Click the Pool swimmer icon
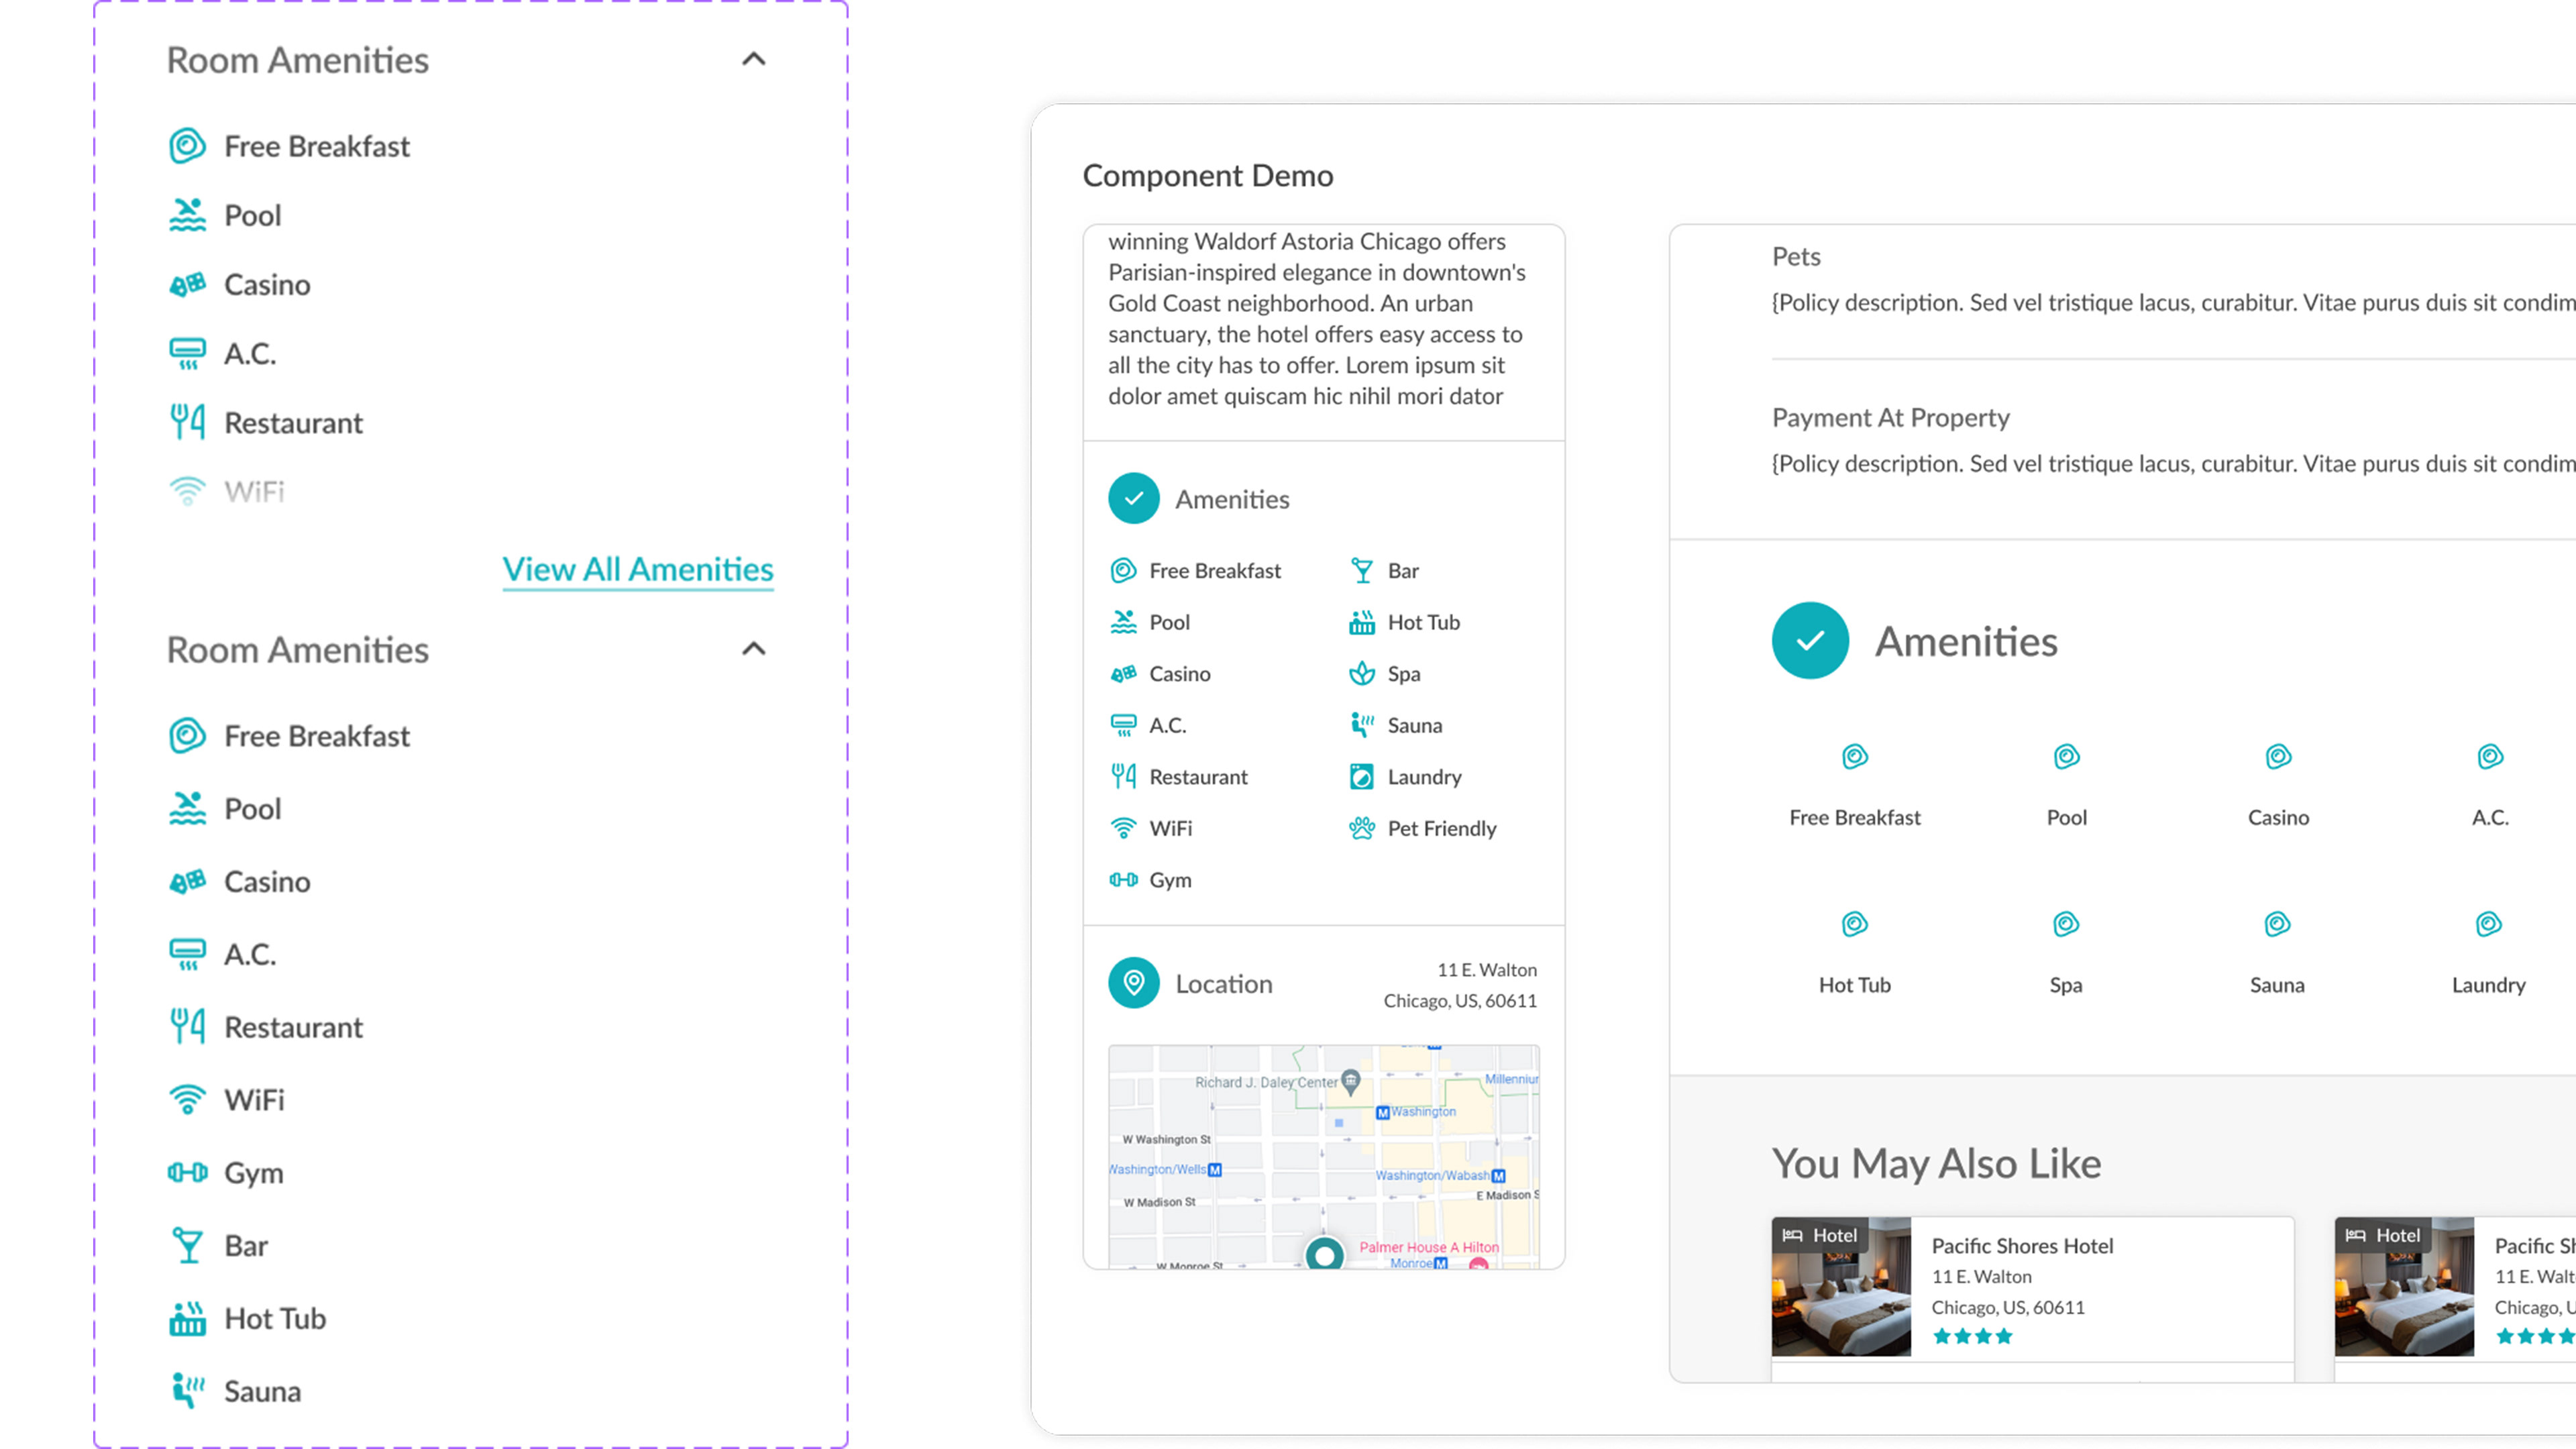 click(1124, 621)
